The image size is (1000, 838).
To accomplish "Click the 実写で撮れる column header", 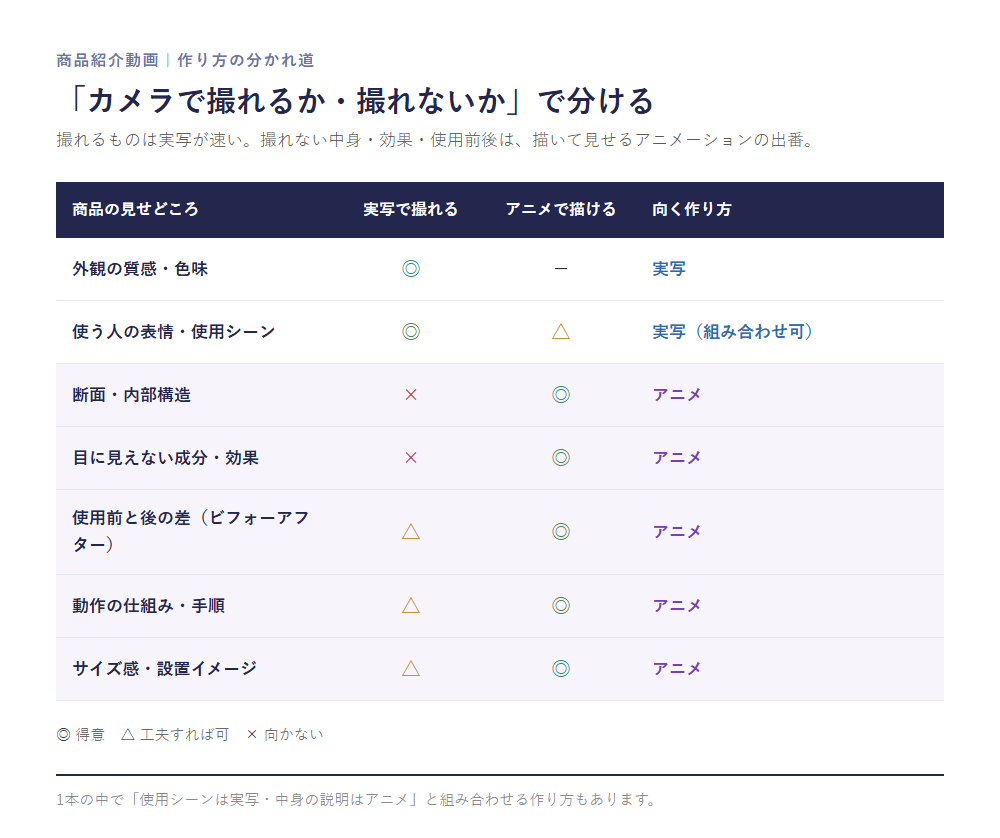I will tap(411, 209).
